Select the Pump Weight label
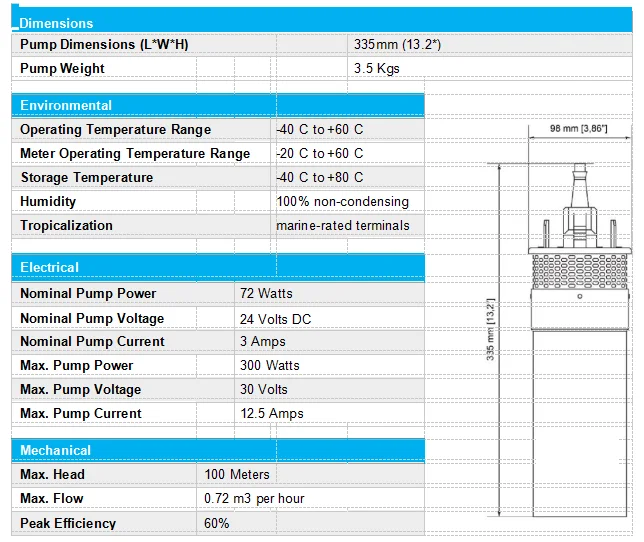This screenshot has width=644, height=542. coord(62,68)
